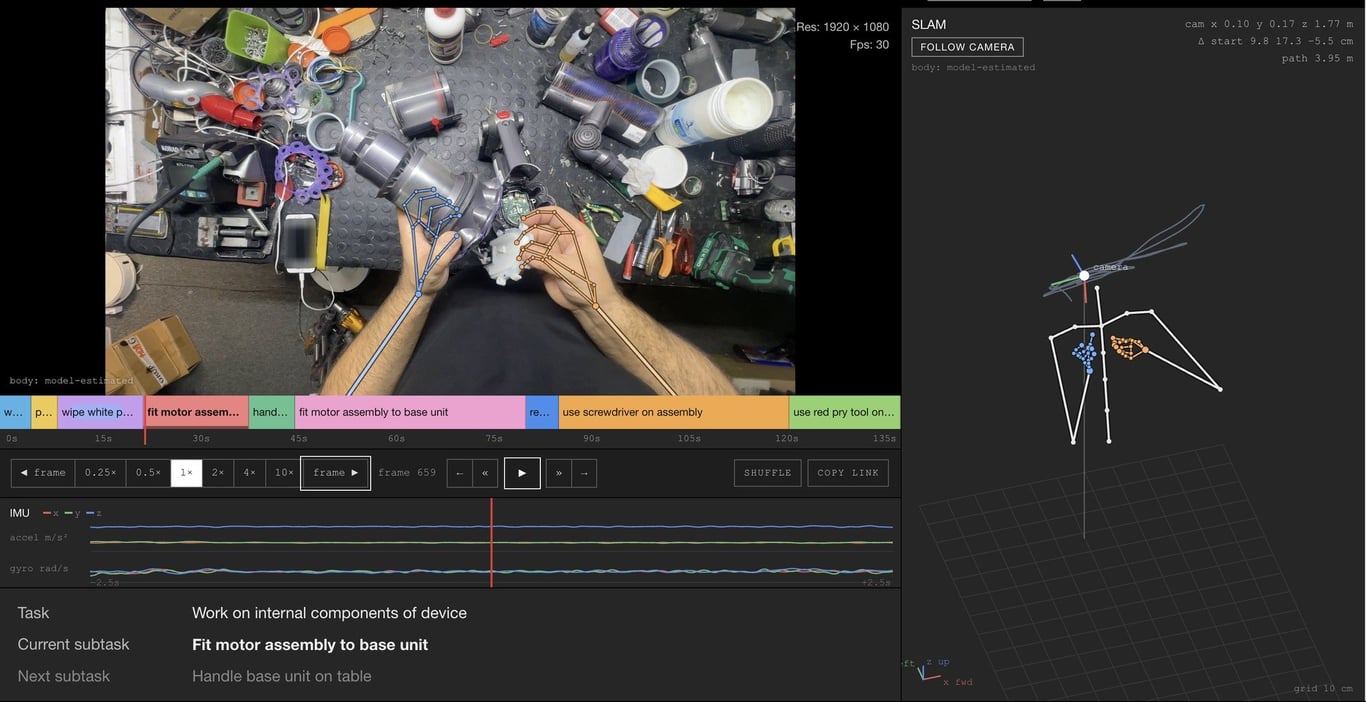Select the blue 're...' timeline segment
Screen dimensions: 1366x702
point(542,412)
